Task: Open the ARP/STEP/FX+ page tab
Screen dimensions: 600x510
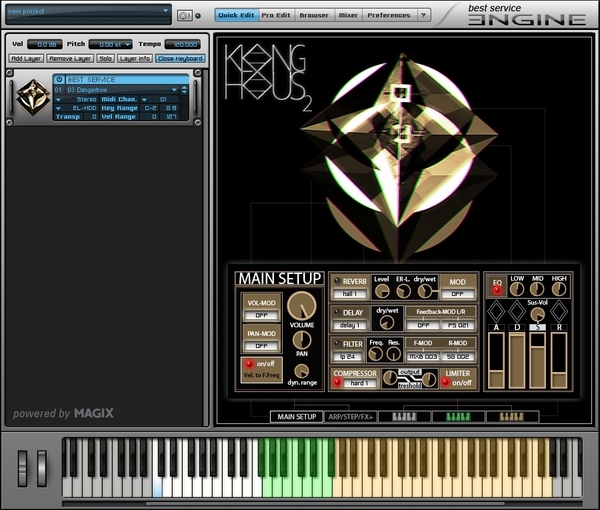Action: [352, 416]
